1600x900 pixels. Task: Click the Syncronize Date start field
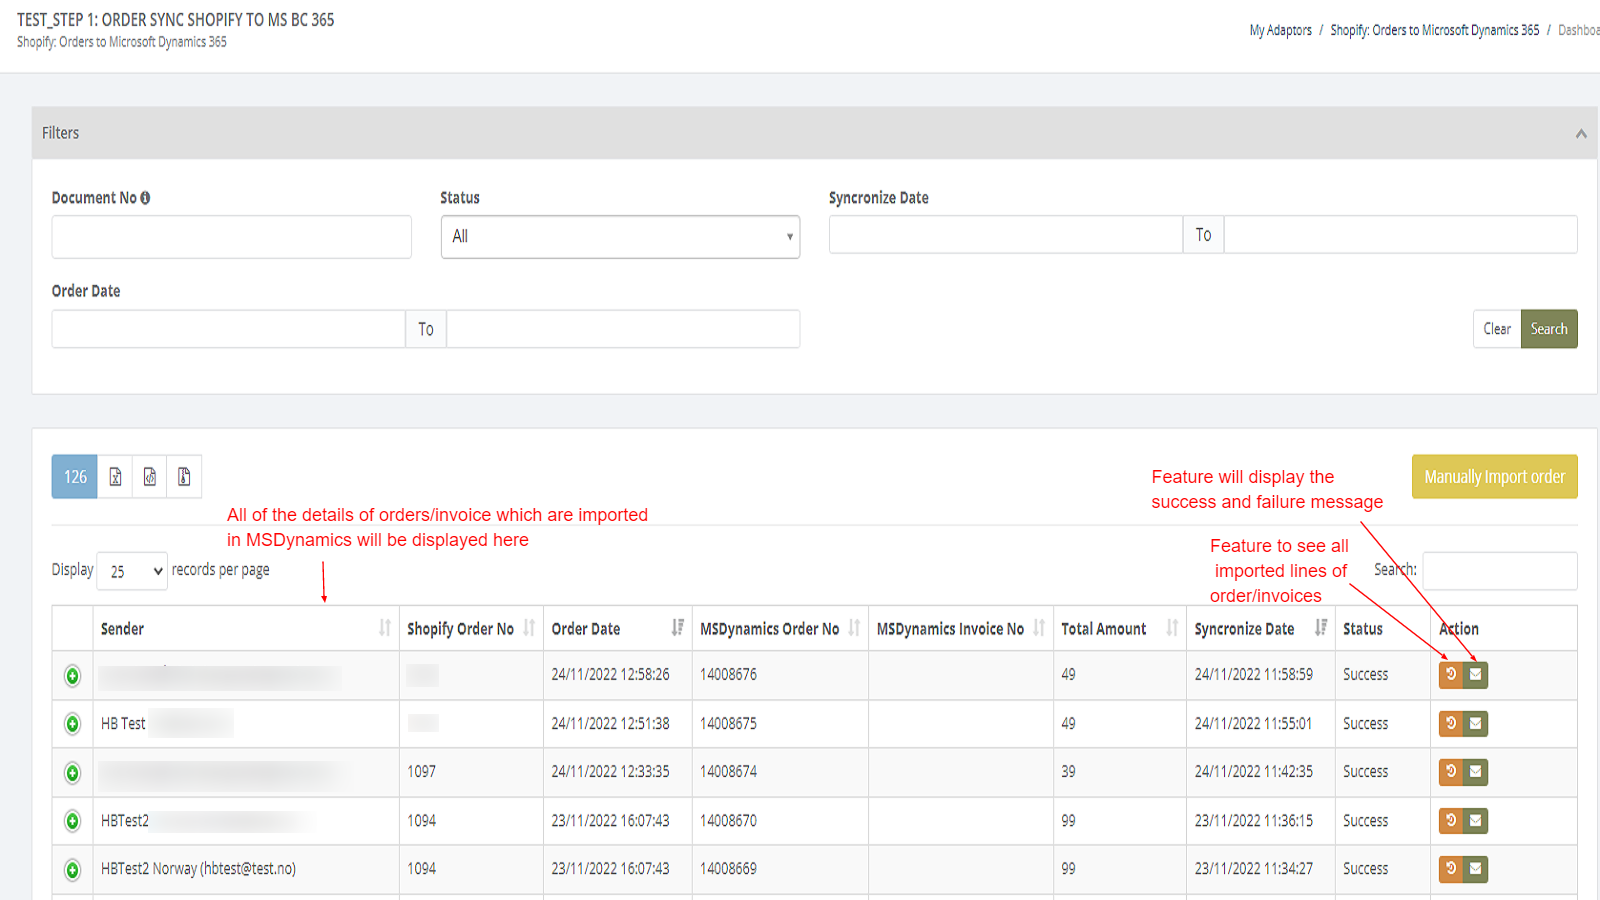pos(1006,235)
